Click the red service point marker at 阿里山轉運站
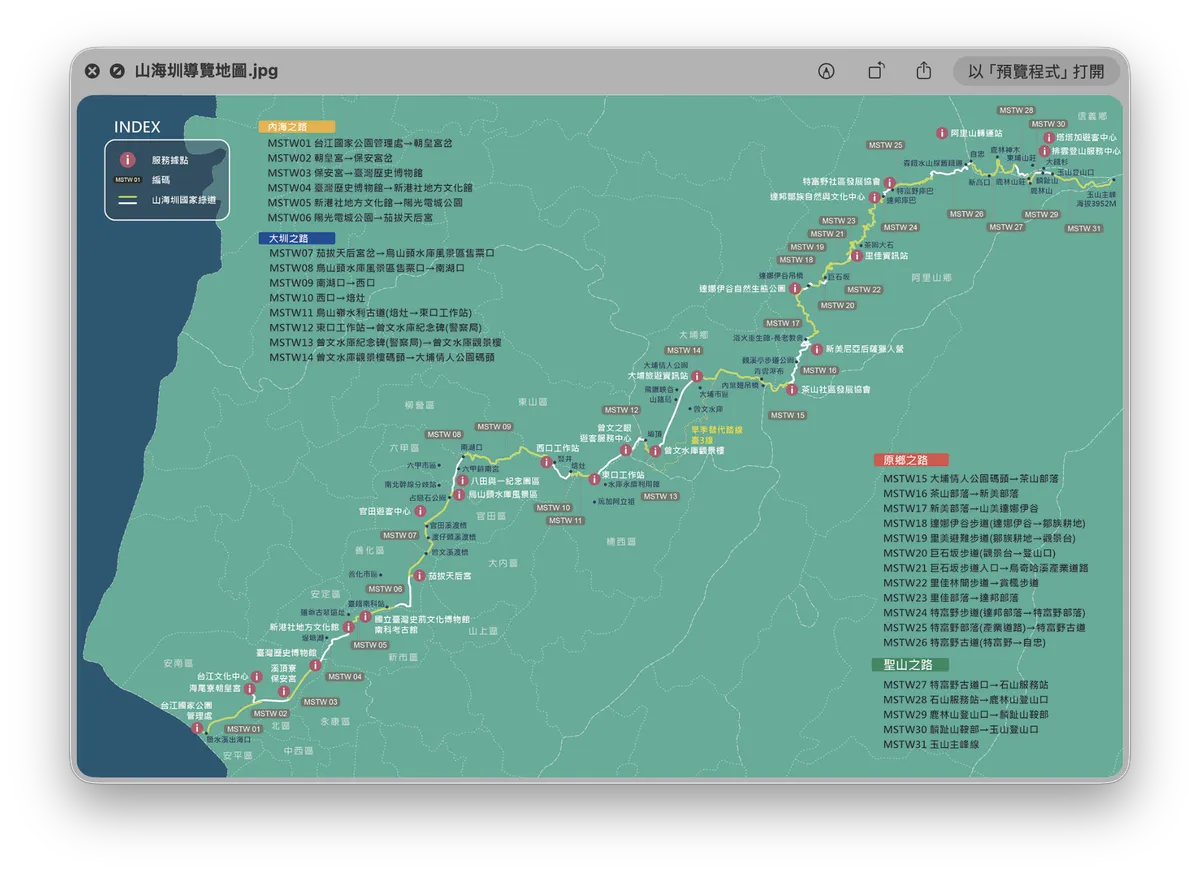Screen dimensions: 1200x876 [942, 132]
